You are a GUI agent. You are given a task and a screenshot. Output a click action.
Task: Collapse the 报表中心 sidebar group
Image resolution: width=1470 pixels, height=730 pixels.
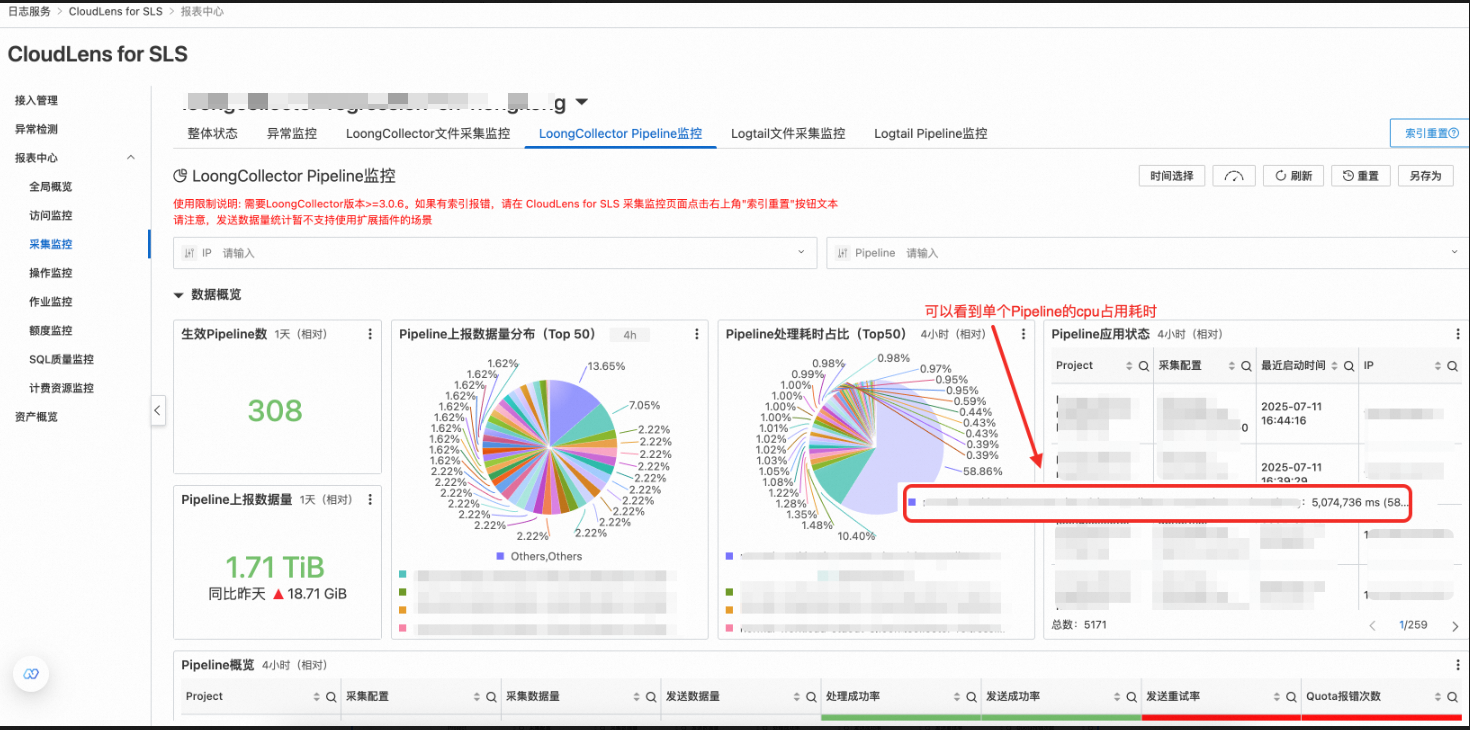tap(130, 158)
